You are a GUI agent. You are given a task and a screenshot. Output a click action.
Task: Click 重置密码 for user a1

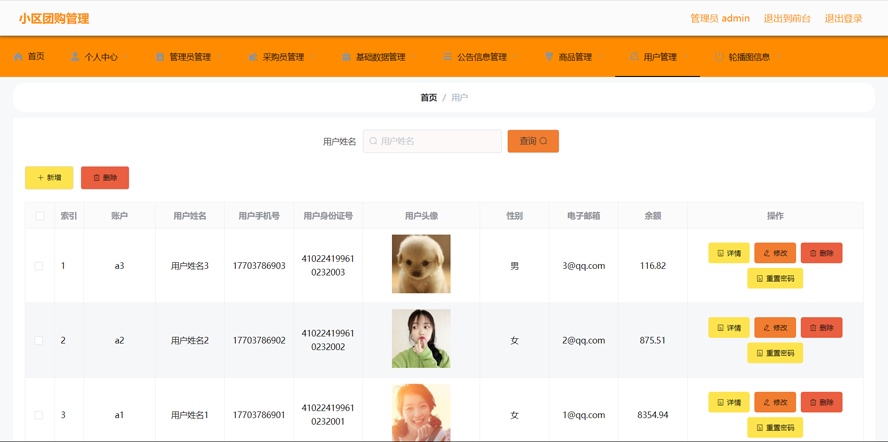click(775, 428)
